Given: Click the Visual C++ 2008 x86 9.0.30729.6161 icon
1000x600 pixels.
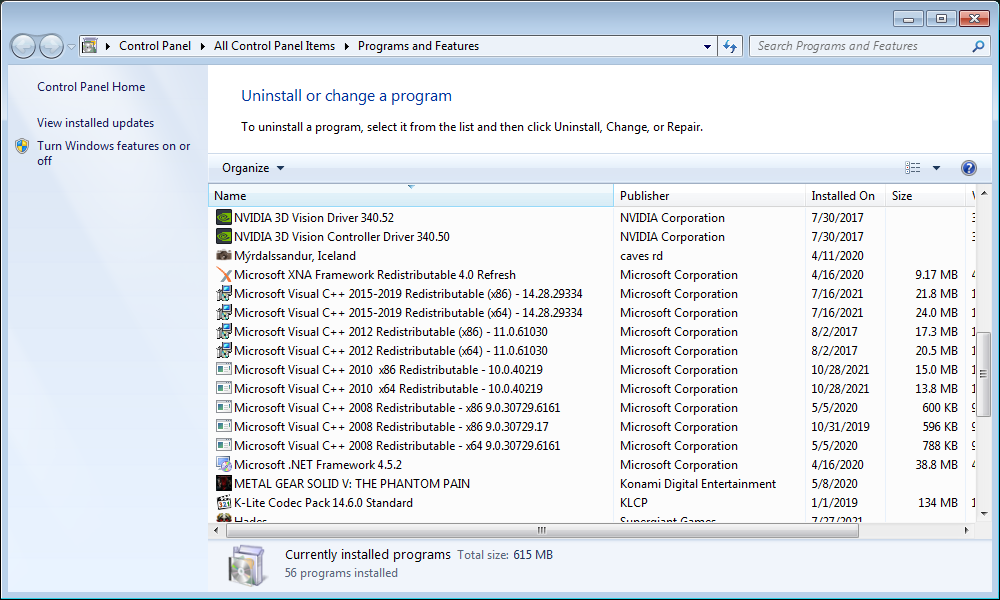Looking at the screenshot, I should tap(223, 408).
